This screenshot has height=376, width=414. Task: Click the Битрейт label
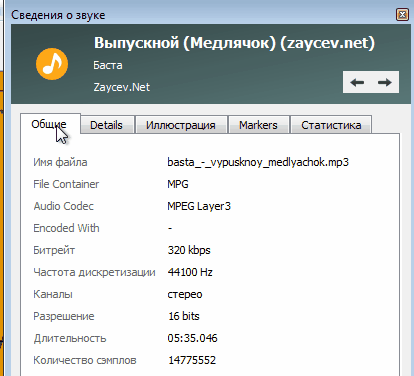click(54, 250)
